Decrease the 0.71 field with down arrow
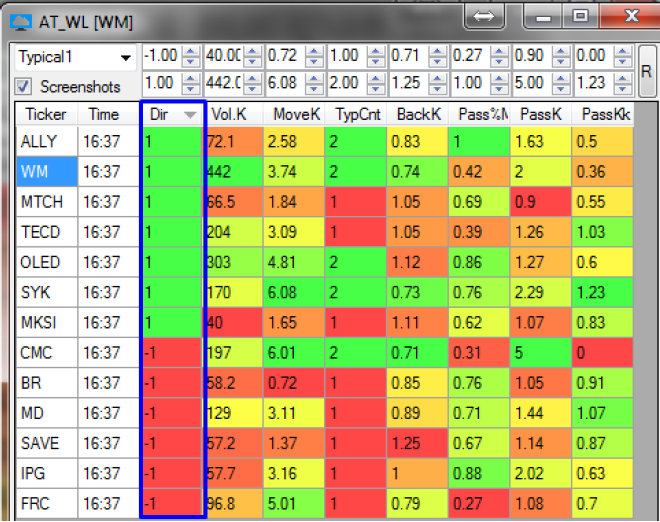 (x=437, y=61)
